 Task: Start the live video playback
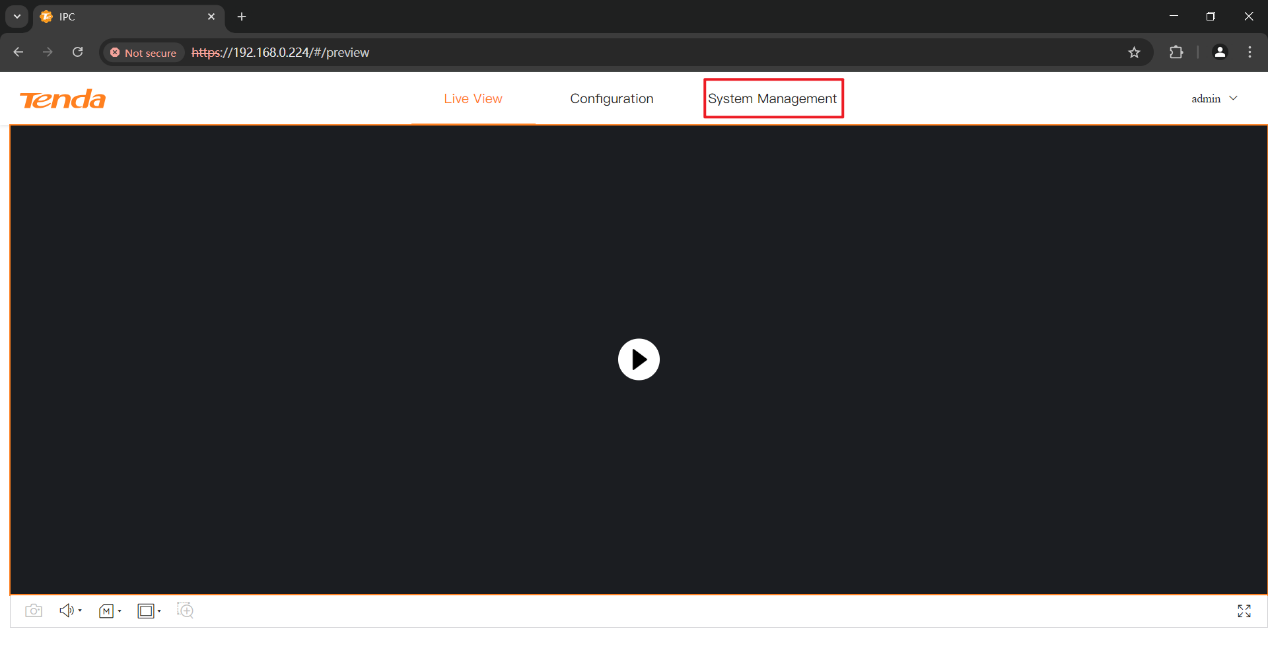point(639,359)
